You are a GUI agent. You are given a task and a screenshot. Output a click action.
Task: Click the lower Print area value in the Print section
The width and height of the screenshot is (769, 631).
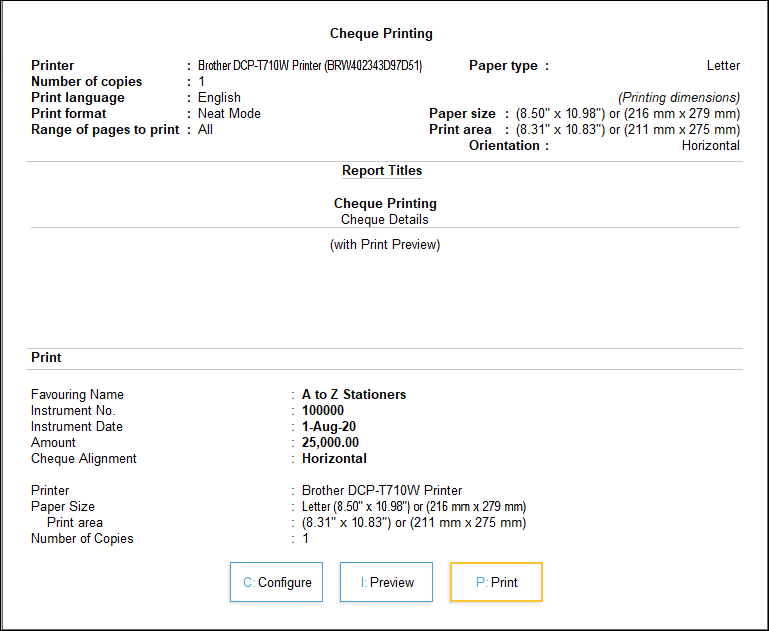tap(414, 523)
